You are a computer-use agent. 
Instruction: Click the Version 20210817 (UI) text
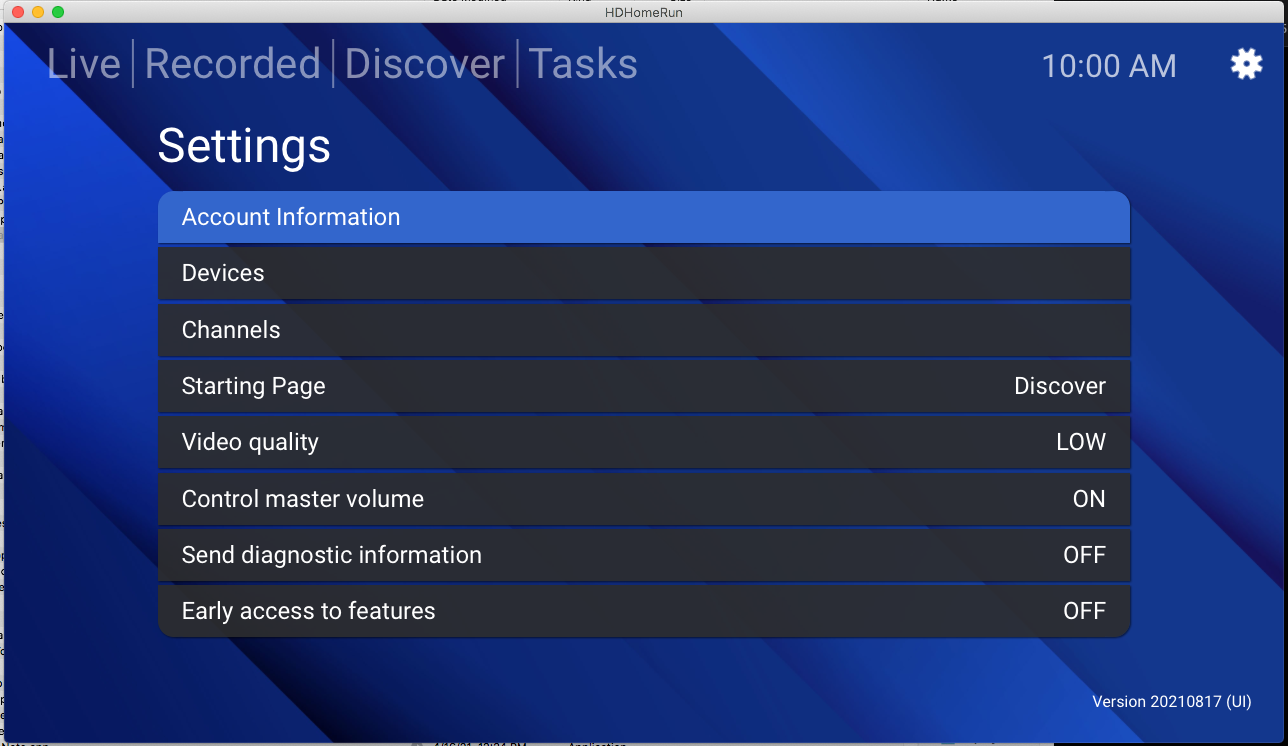tap(1172, 702)
